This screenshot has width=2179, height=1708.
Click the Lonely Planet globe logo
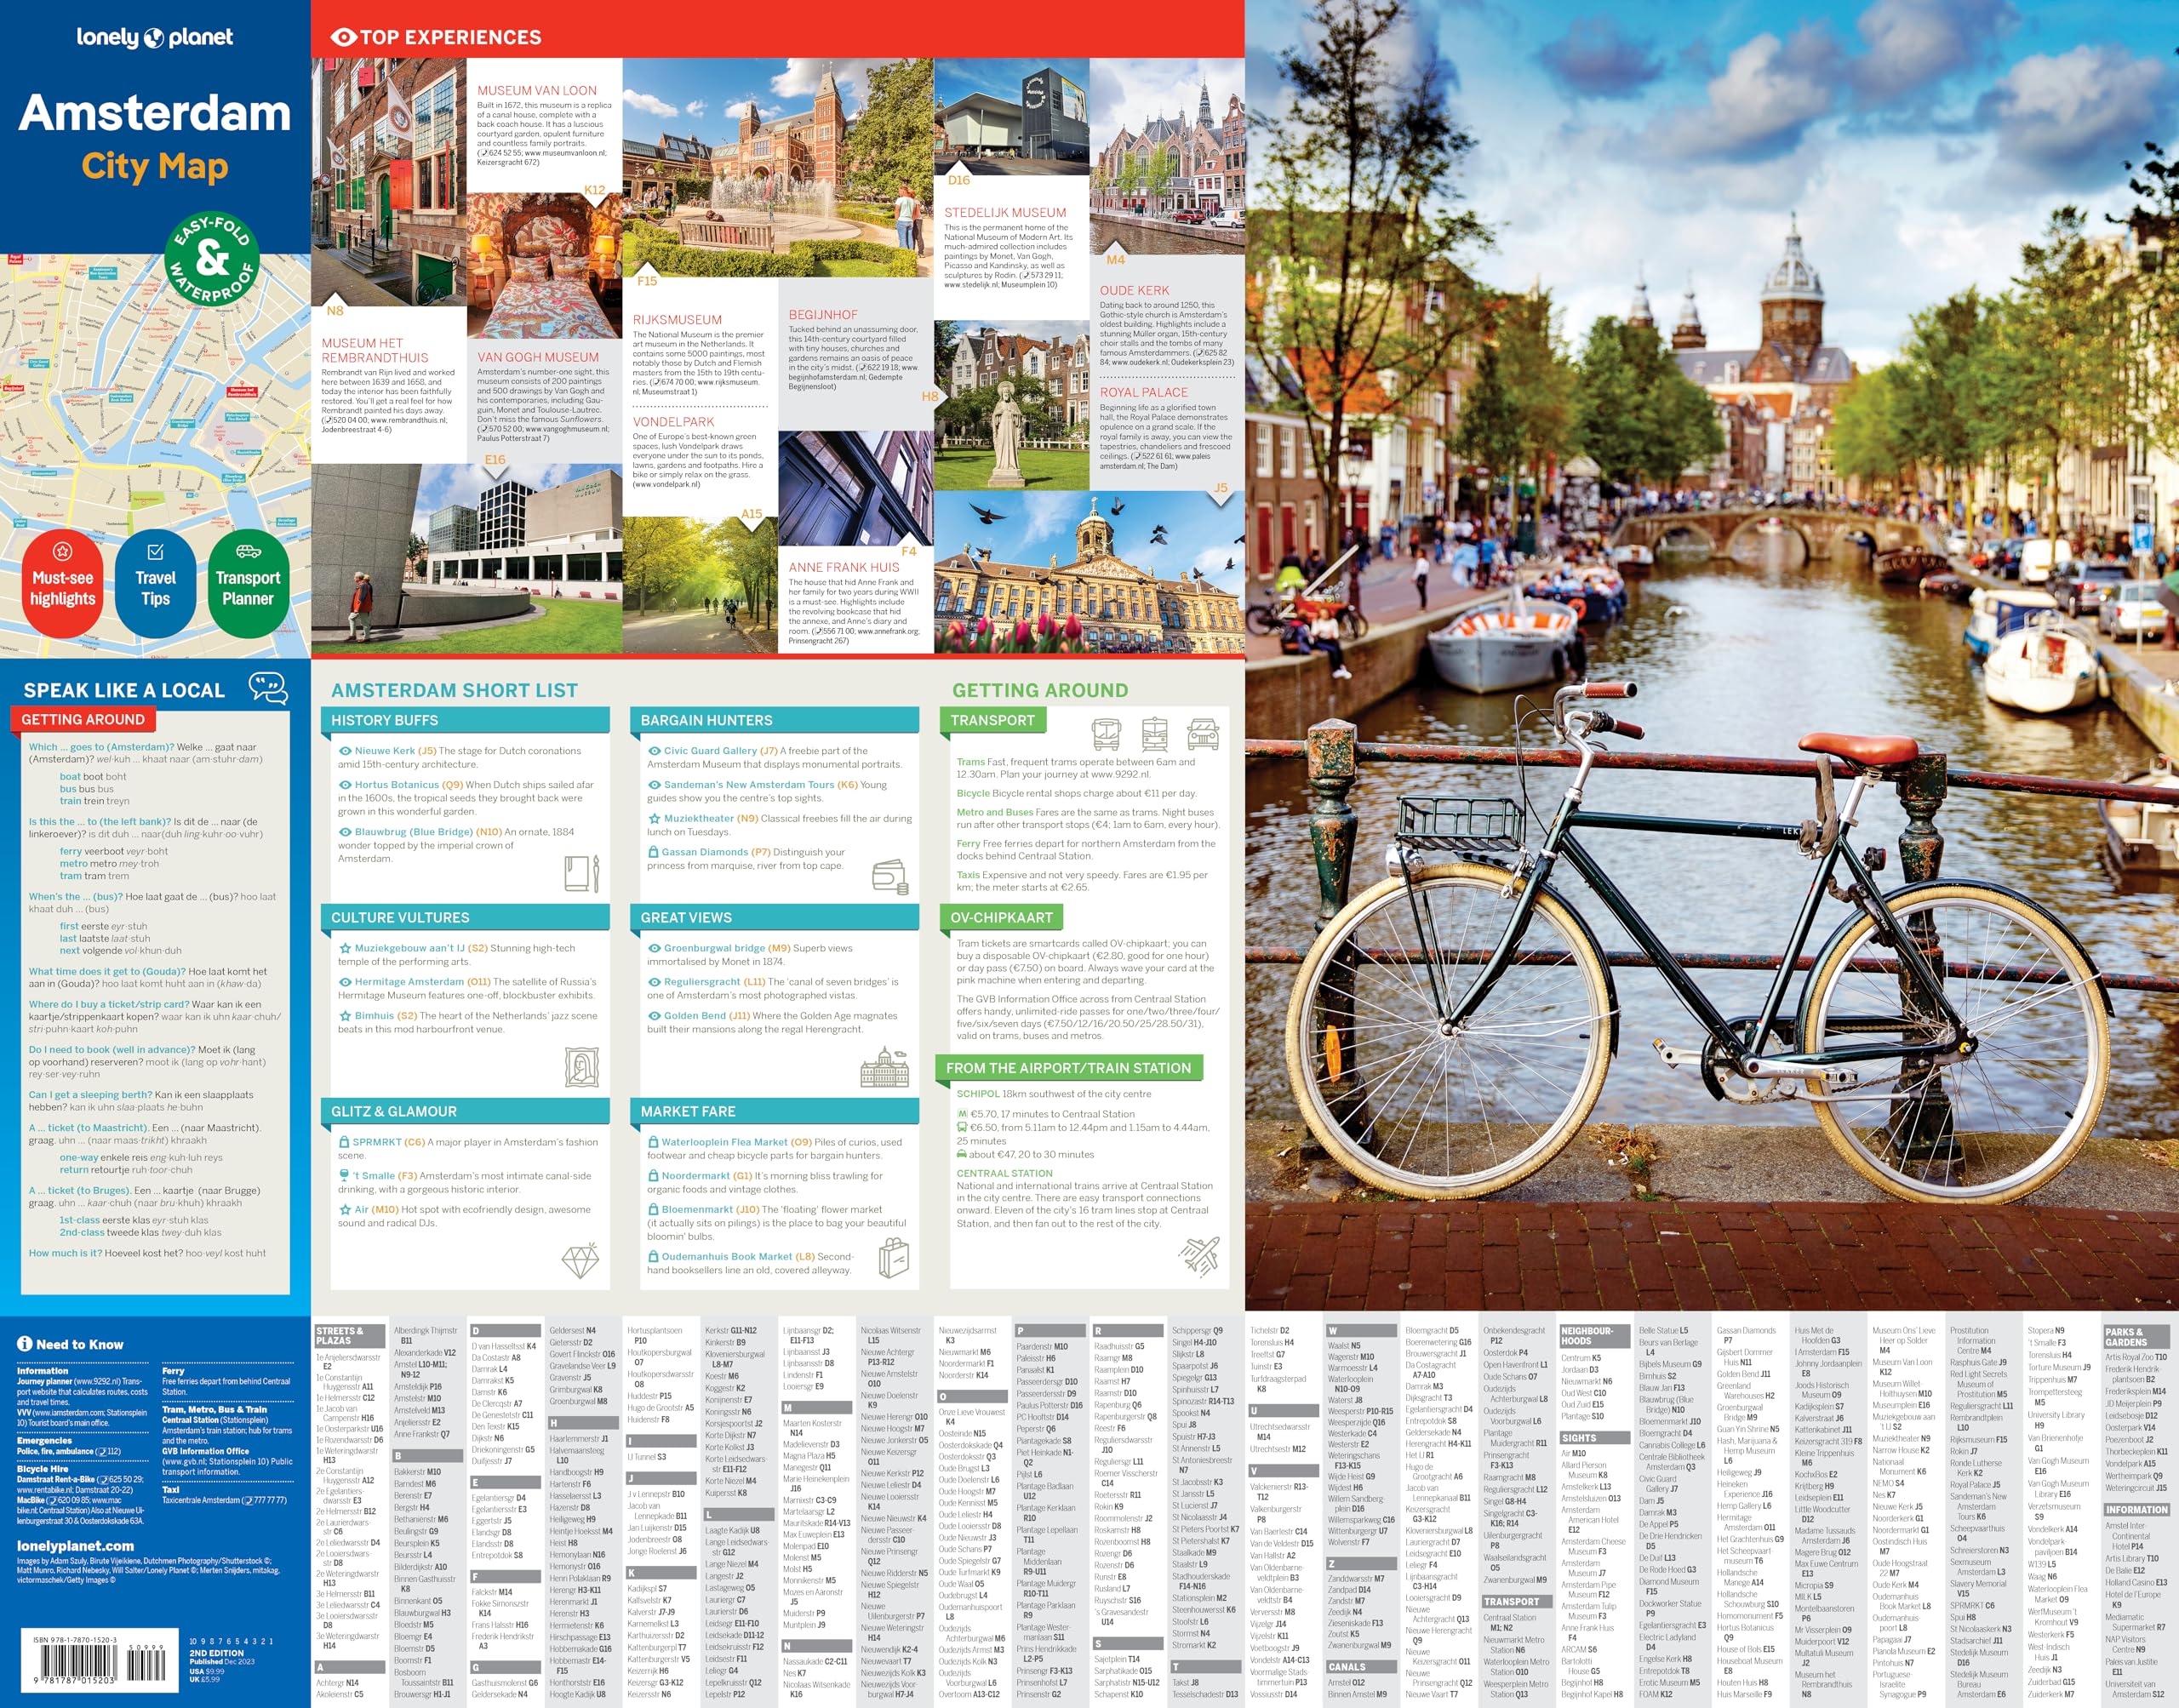point(153,38)
